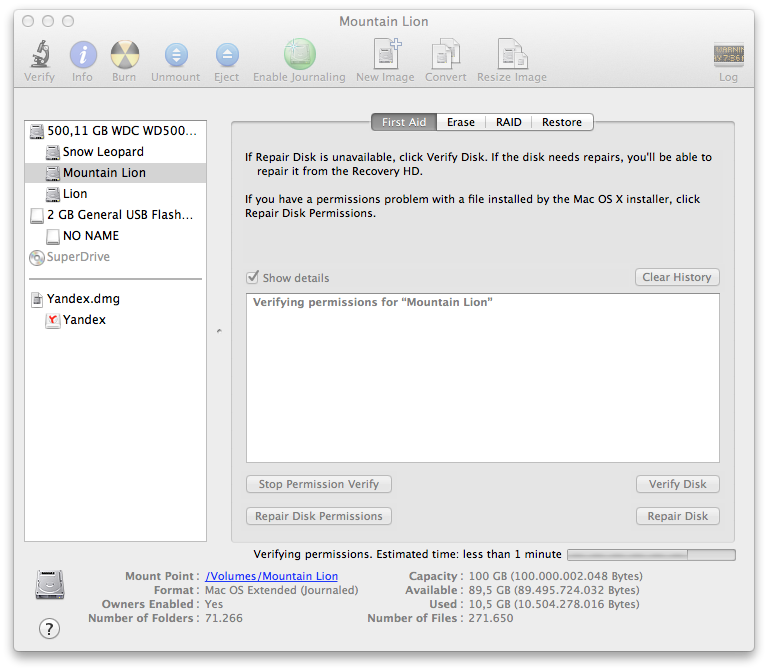Click the Eject toolbar icon
The width and height of the screenshot is (768, 671).
pos(227,56)
